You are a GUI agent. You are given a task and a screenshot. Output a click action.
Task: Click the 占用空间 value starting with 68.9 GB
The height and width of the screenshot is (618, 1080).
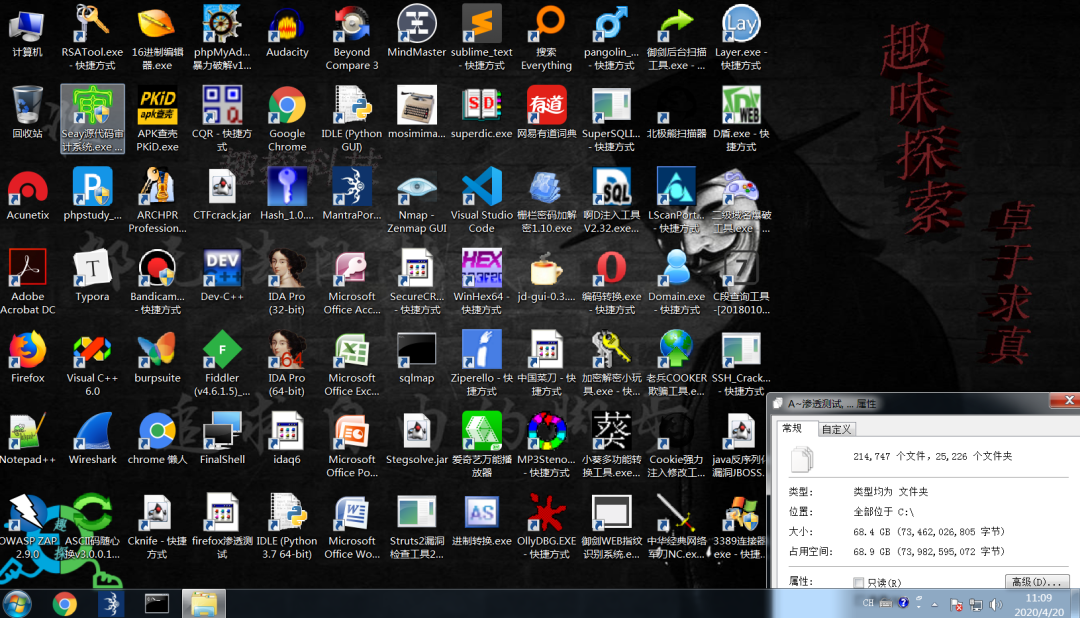[x=929, y=551]
